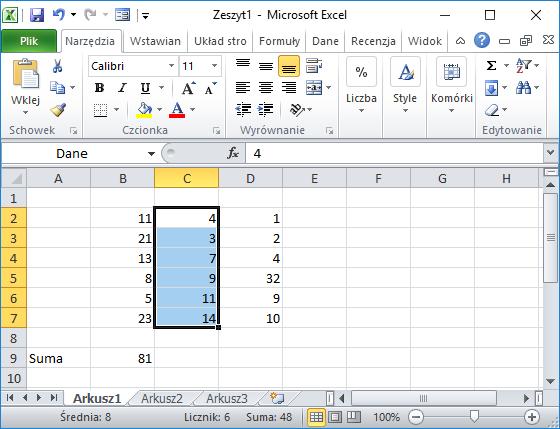Image resolution: width=560 pixels, height=429 pixels.
Task: Open Excel Help question mark
Action: click(482, 40)
